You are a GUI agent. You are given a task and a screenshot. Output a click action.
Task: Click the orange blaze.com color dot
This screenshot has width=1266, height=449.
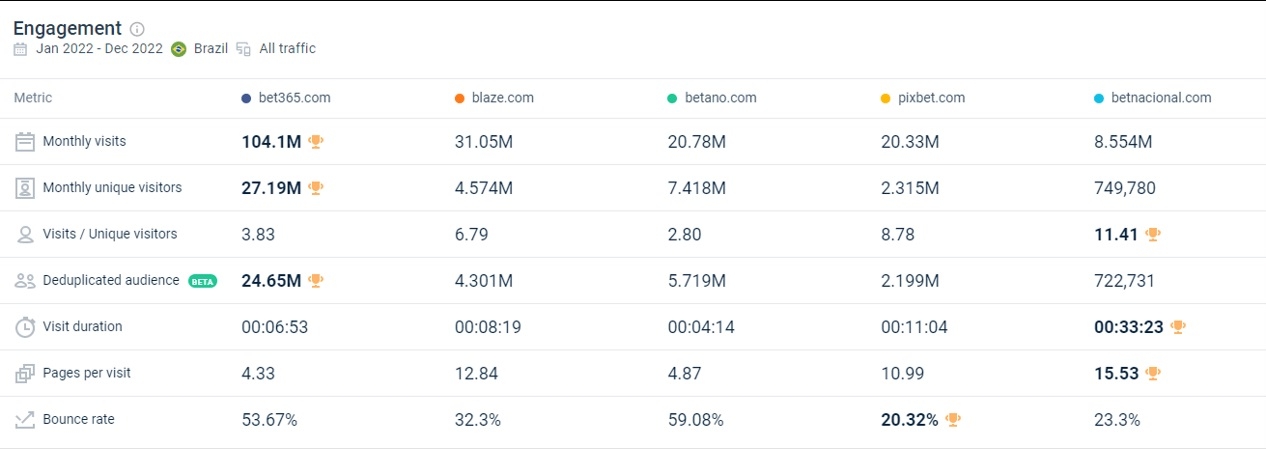[459, 98]
